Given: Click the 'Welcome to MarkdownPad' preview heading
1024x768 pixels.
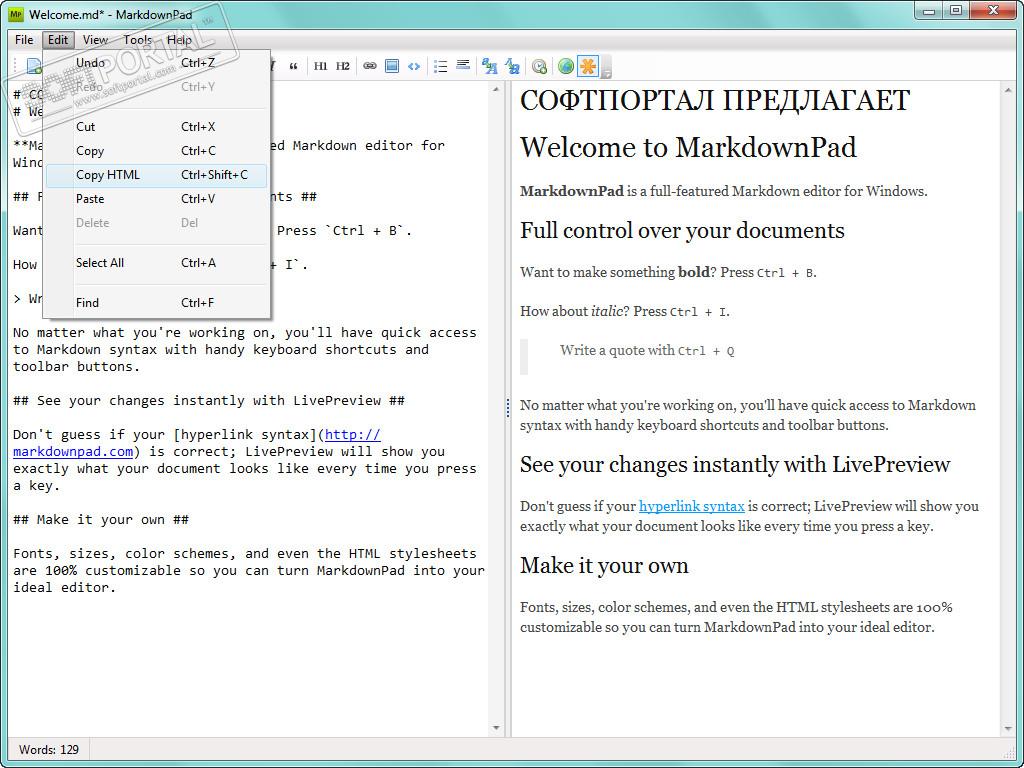Looking at the screenshot, I should pyautogui.click(x=688, y=147).
